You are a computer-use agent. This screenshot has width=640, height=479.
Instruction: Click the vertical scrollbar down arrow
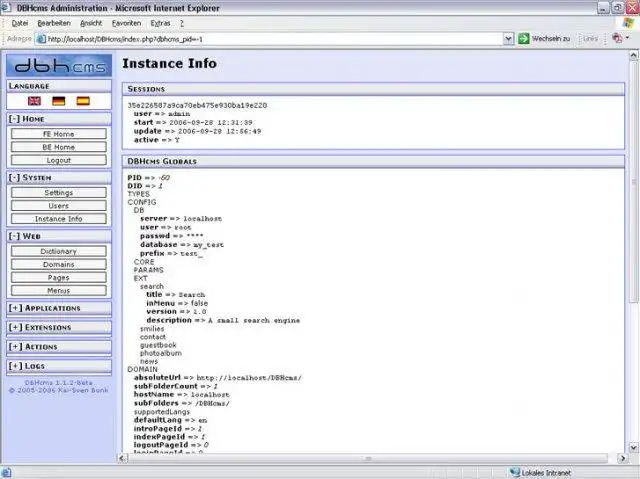[633, 448]
